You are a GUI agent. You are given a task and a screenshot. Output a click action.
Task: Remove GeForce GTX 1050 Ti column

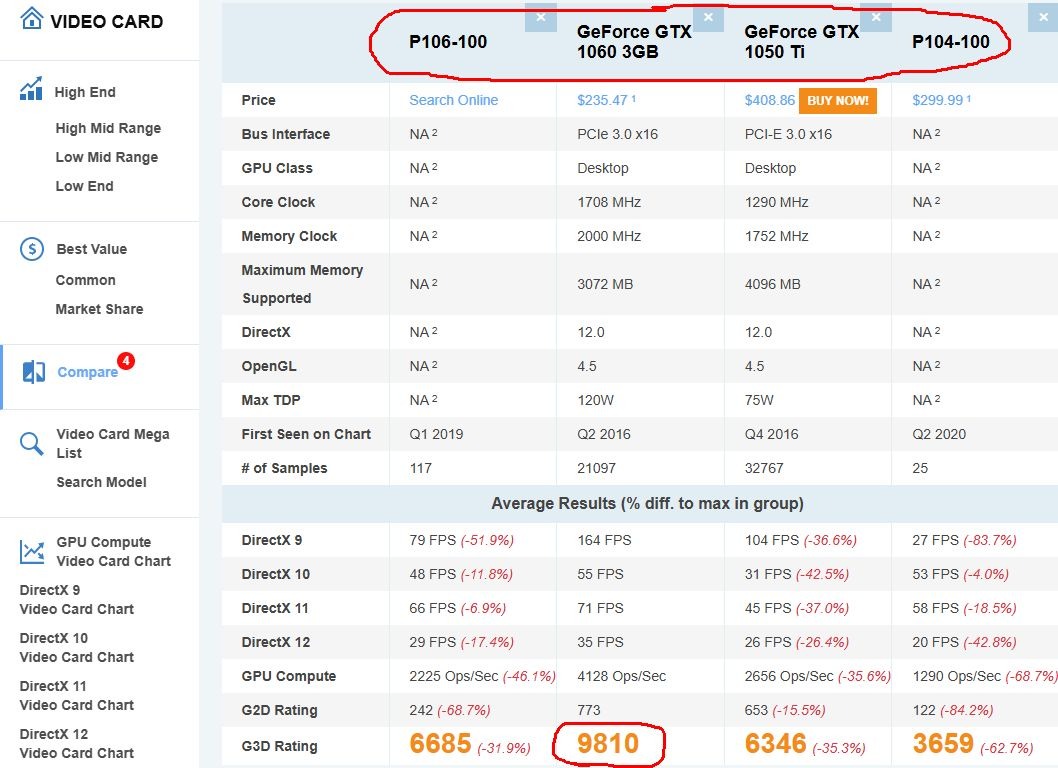[876, 17]
